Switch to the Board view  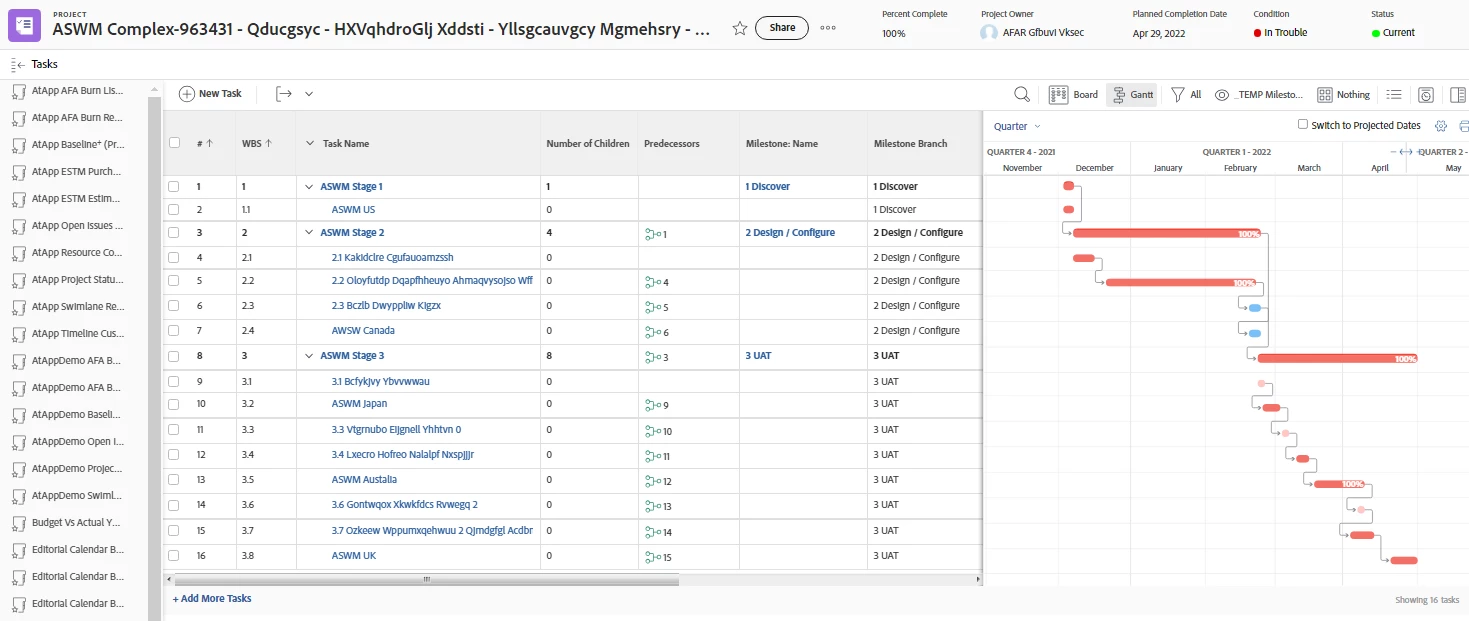click(x=1073, y=95)
